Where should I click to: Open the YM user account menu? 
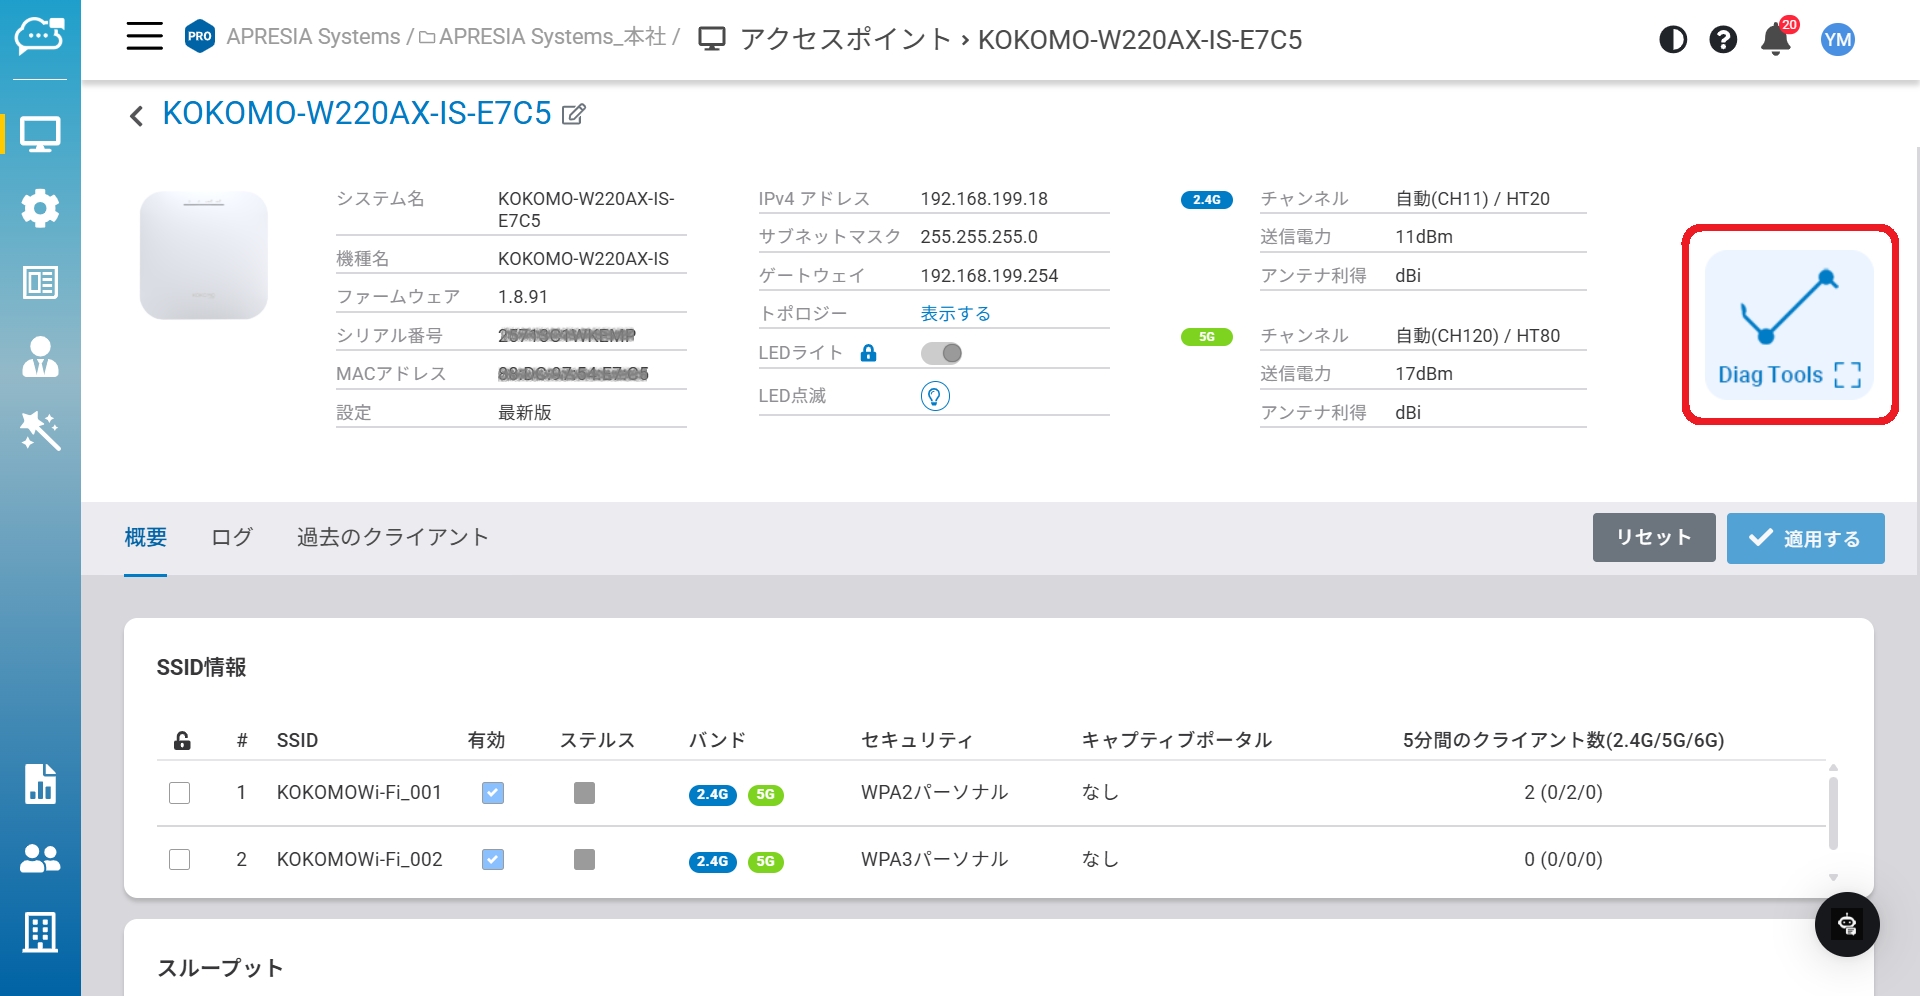[1837, 40]
